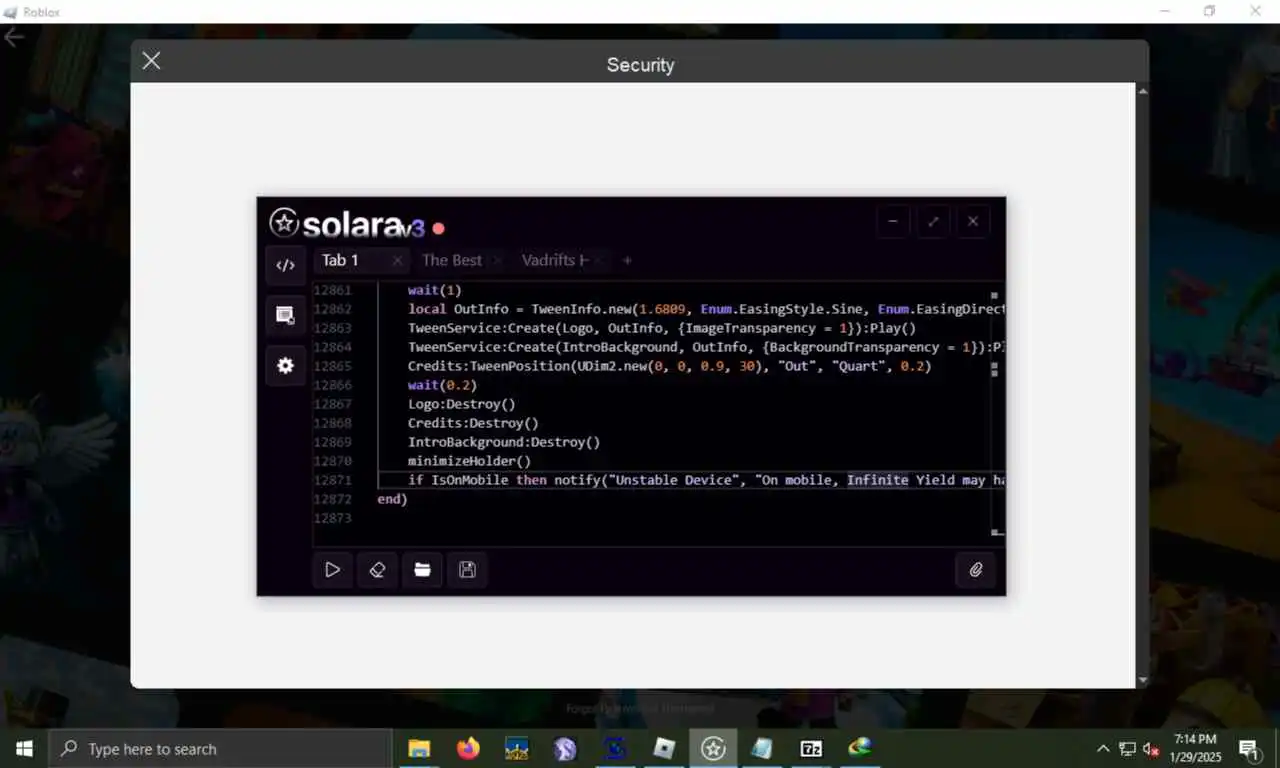Switch to the Vadrifts tab
The width and height of the screenshot is (1280, 768).
(x=554, y=260)
